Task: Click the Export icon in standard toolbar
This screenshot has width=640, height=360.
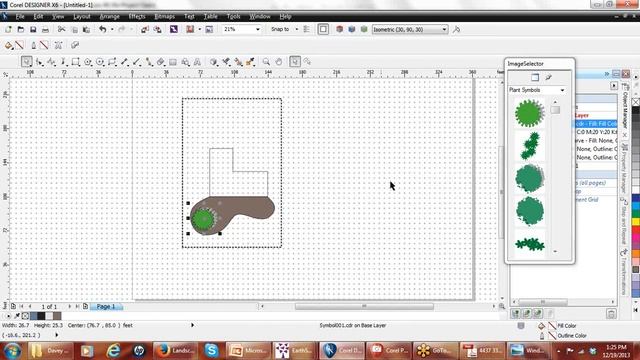Action: pyautogui.click(x=158, y=29)
